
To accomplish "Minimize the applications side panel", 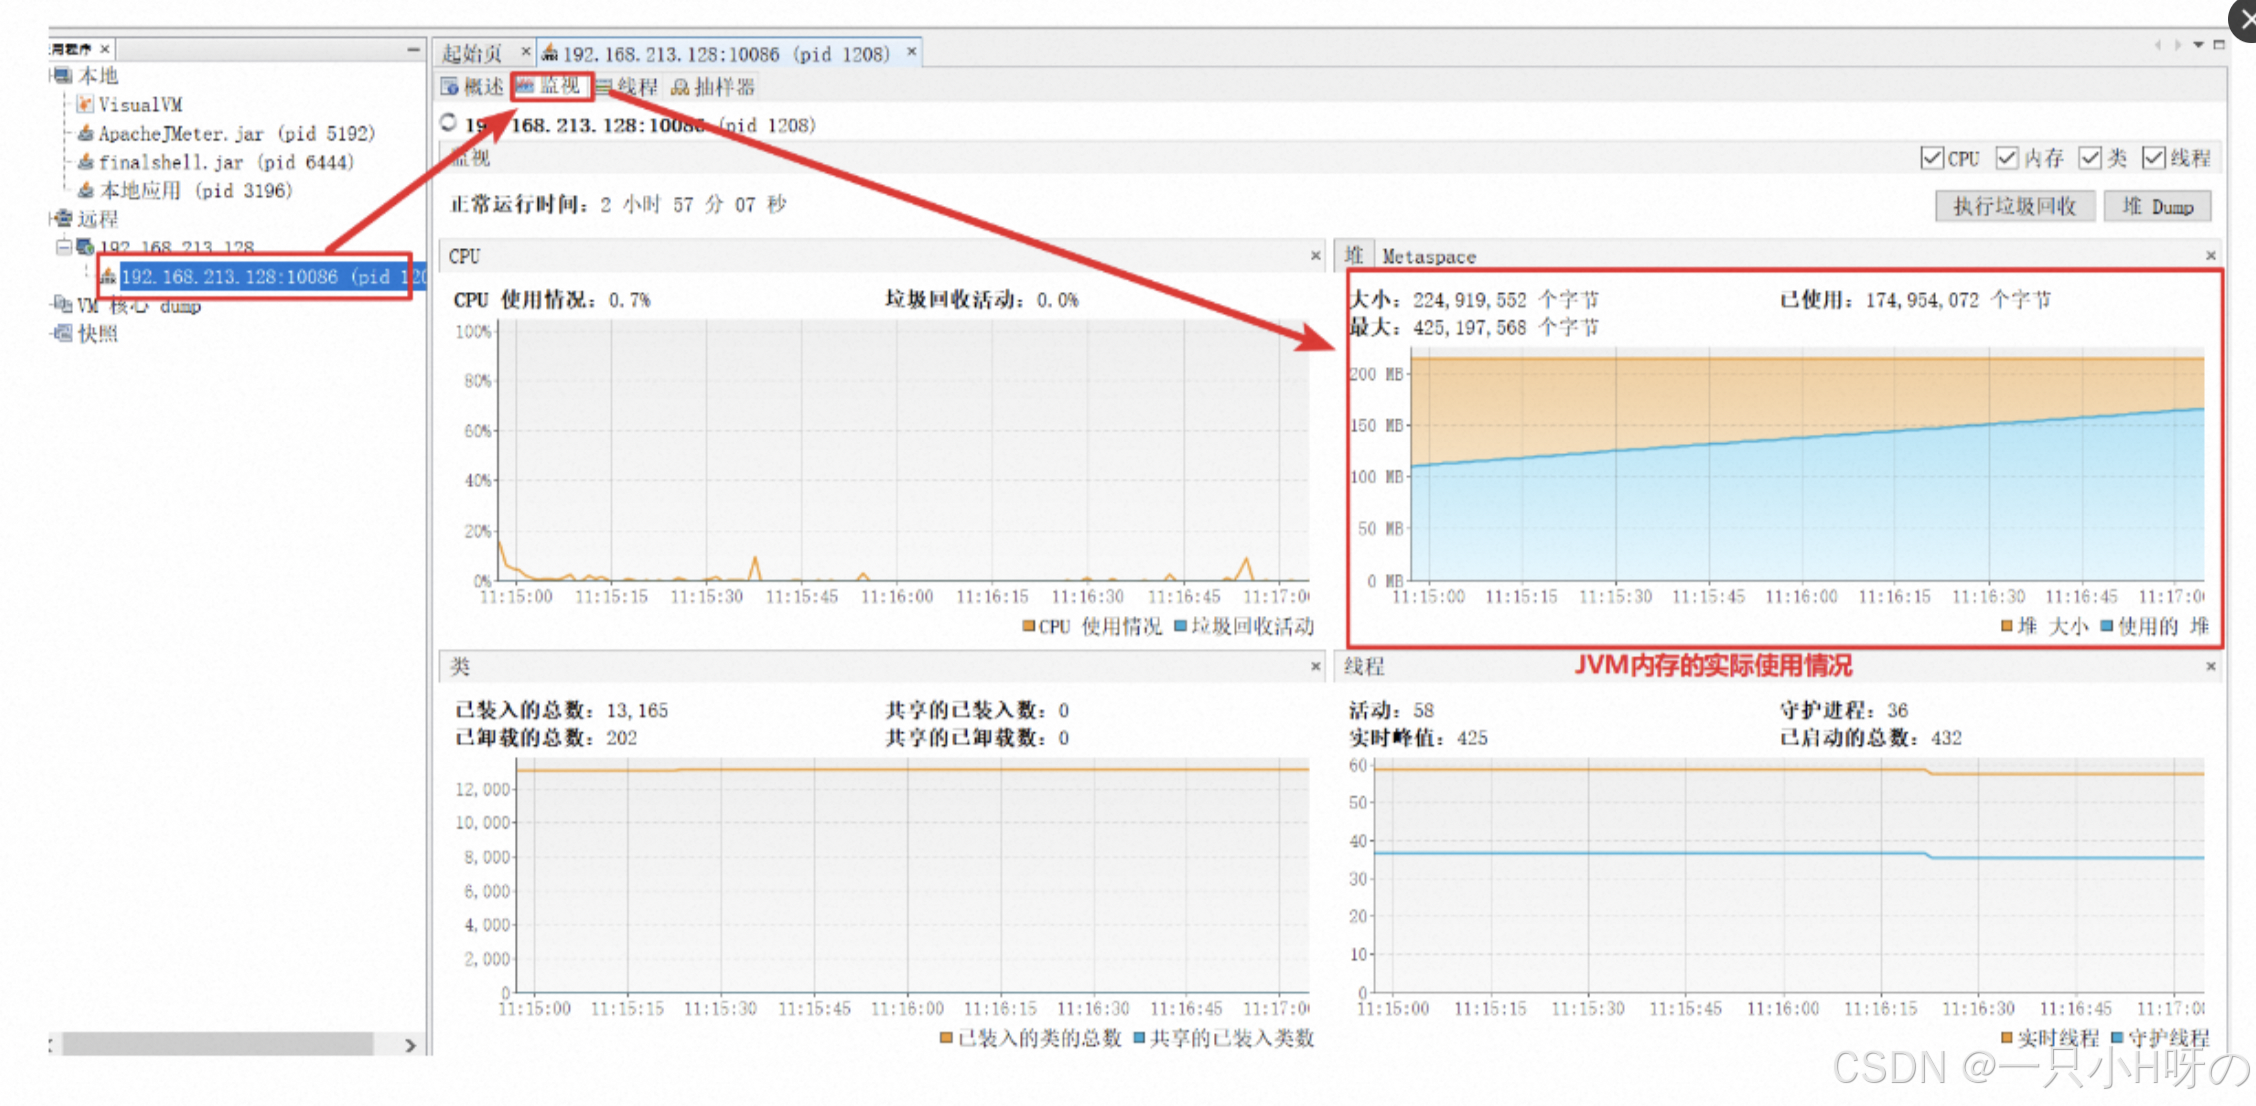I will pyautogui.click(x=413, y=49).
